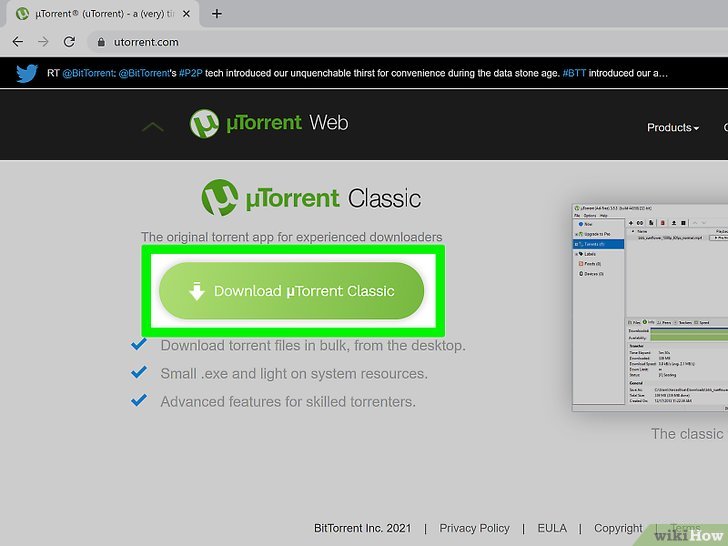The image size is (728, 546).
Task: Open the second @BitTorrent mention link
Action: 144,73
